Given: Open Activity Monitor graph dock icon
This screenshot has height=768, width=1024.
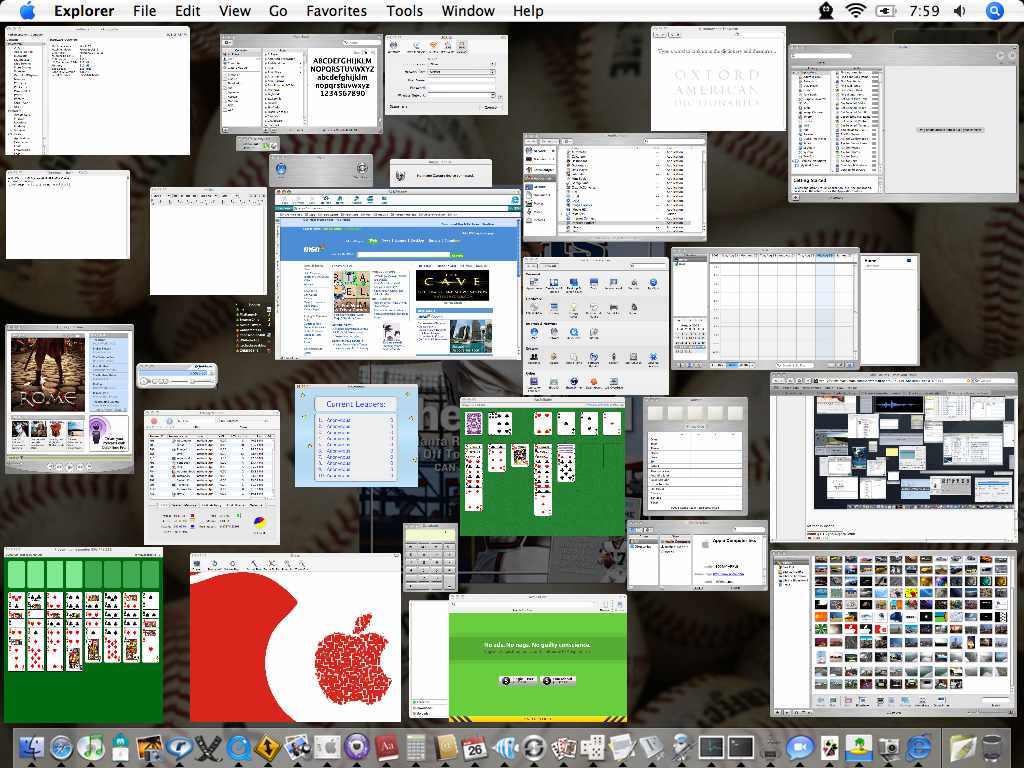Looking at the screenshot, I should [x=711, y=747].
